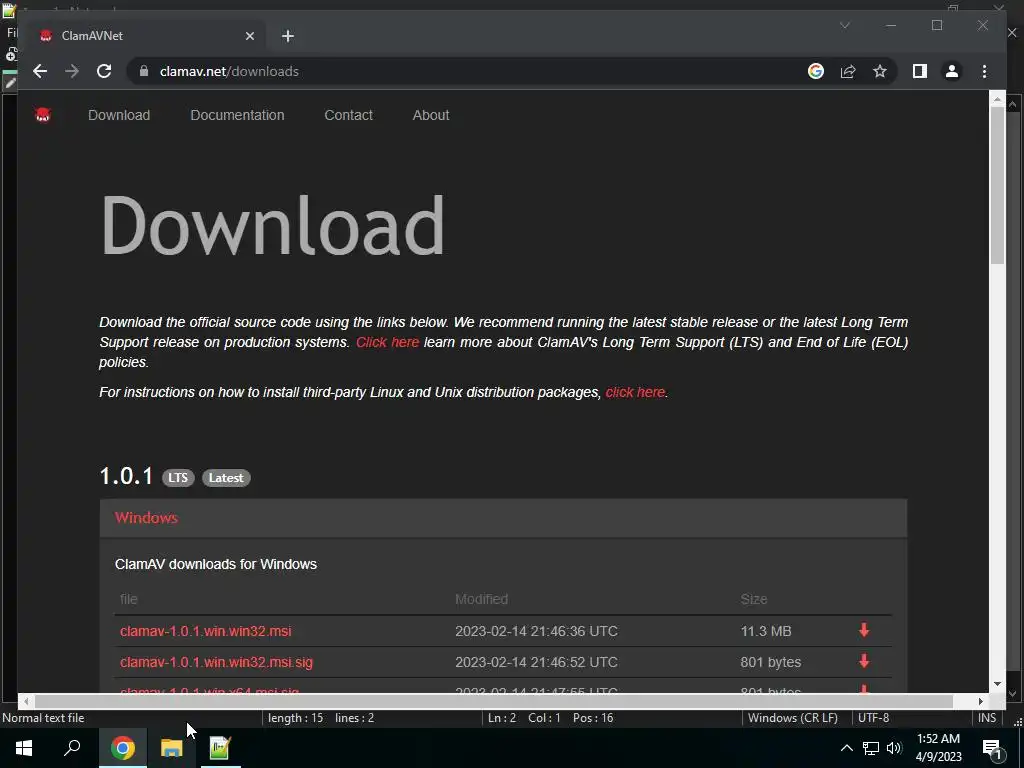
Task: Open the Contact nav item
Action: click(348, 115)
